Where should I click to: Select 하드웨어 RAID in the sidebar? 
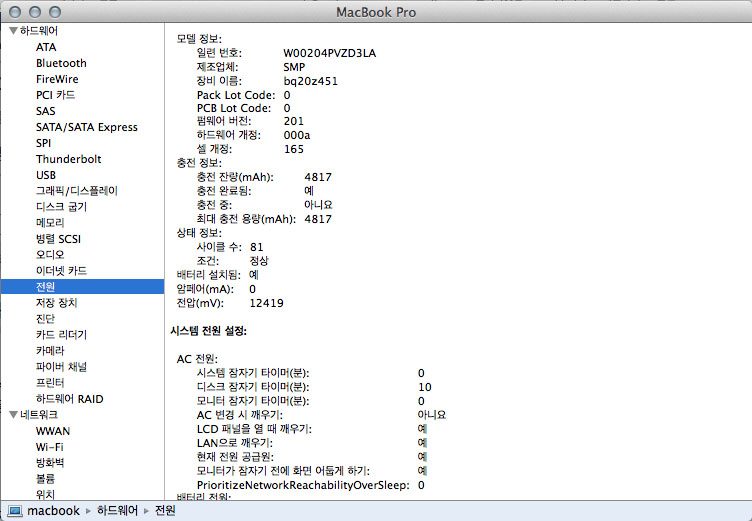click(x=70, y=399)
